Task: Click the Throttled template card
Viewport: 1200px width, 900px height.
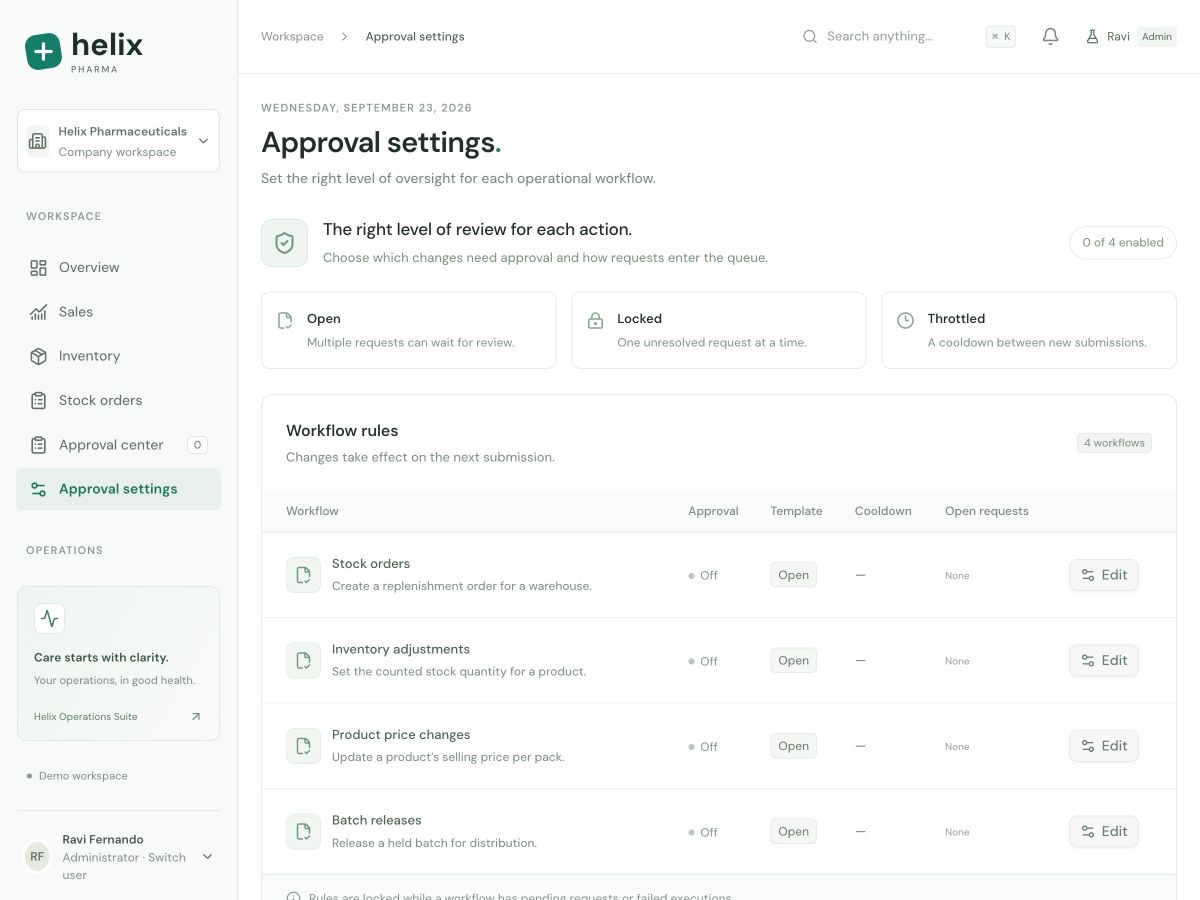Action: tap(1029, 330)
